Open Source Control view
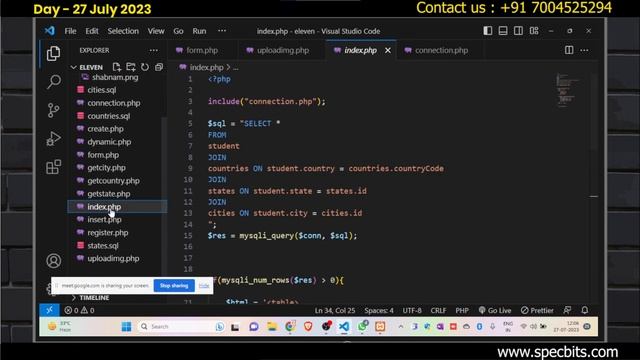Image resolution: width=640 pixels, height=360 pixels. [53, 110]
